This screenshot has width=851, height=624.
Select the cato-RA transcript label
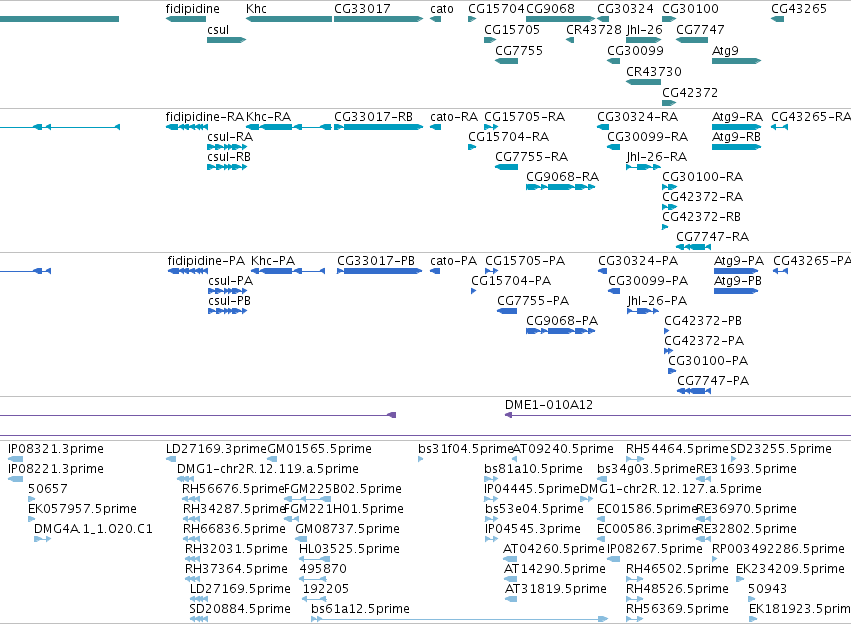454,117
